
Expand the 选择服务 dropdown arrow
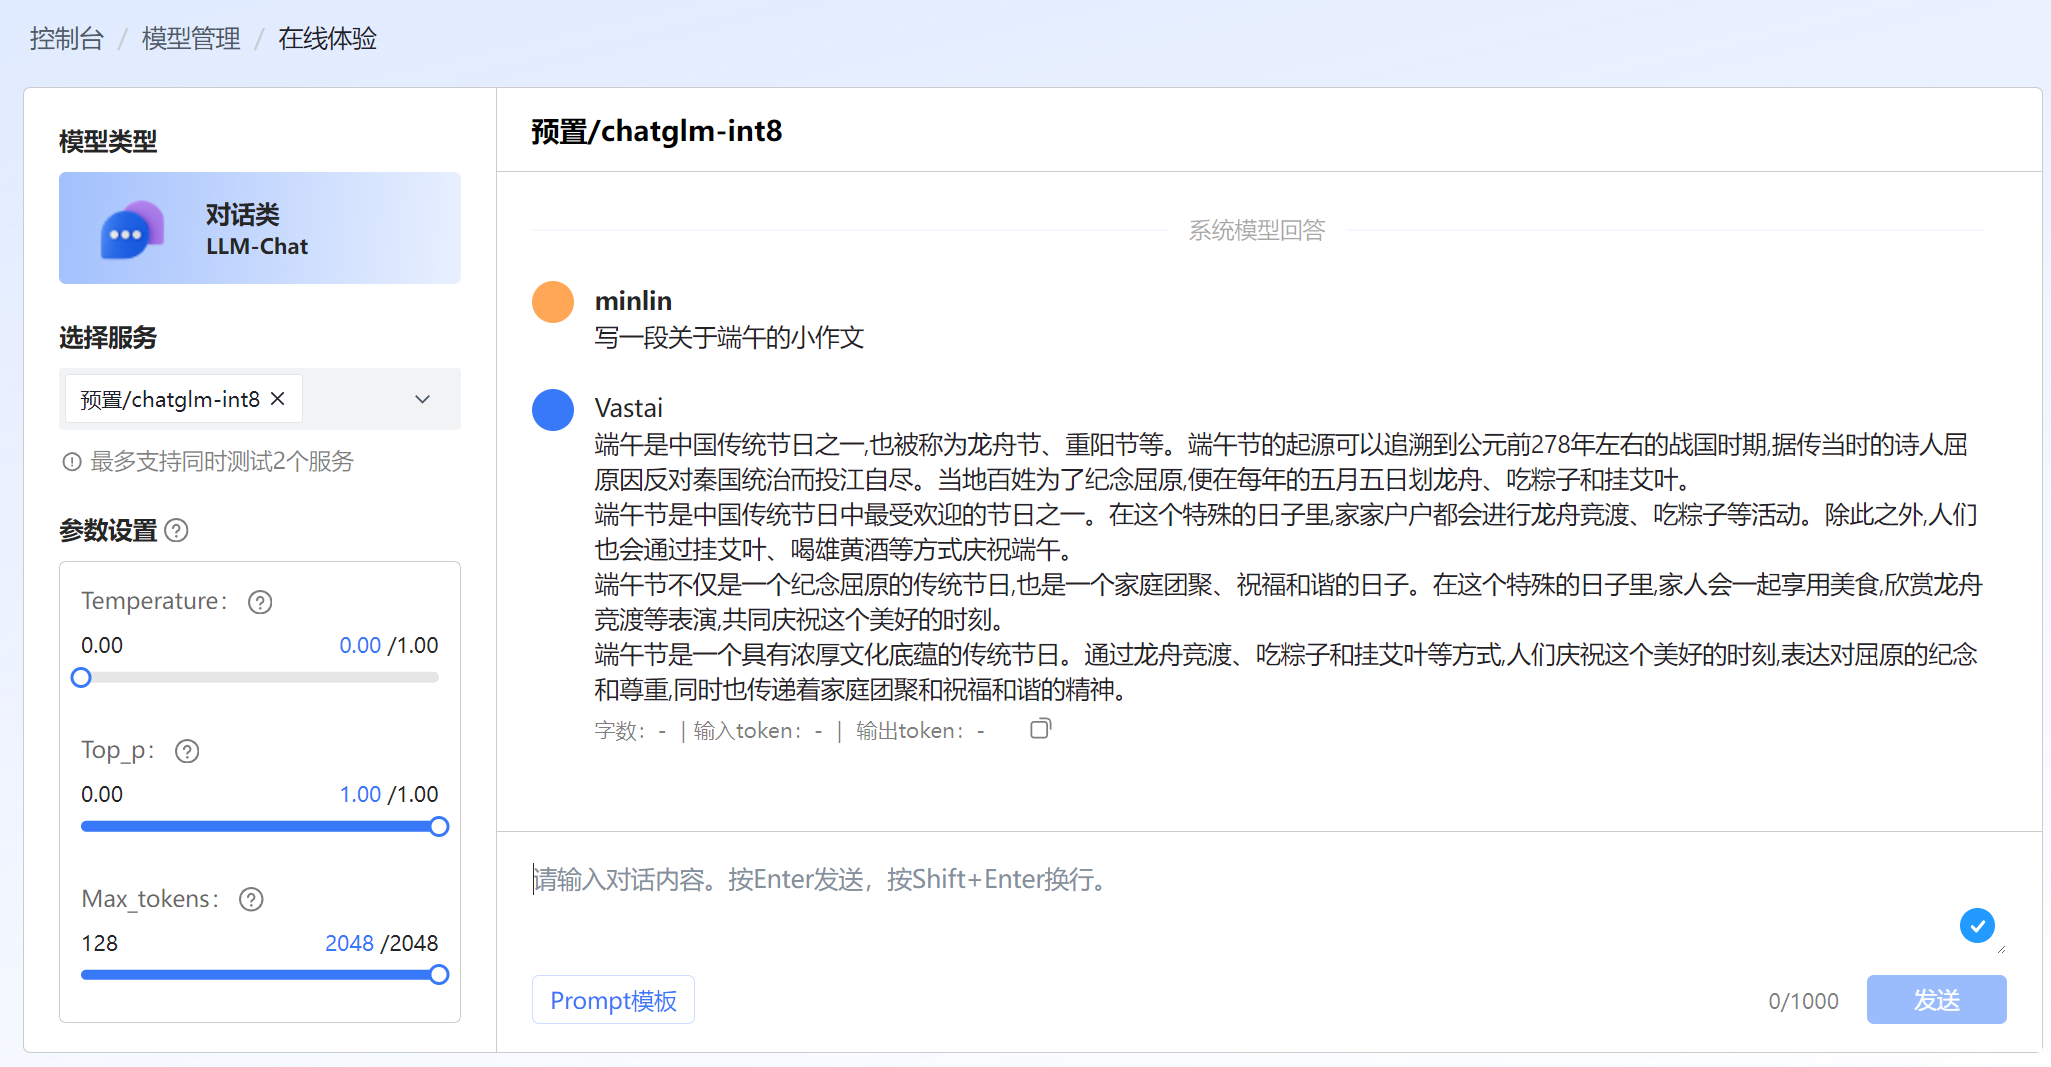(x=423, y=399)
